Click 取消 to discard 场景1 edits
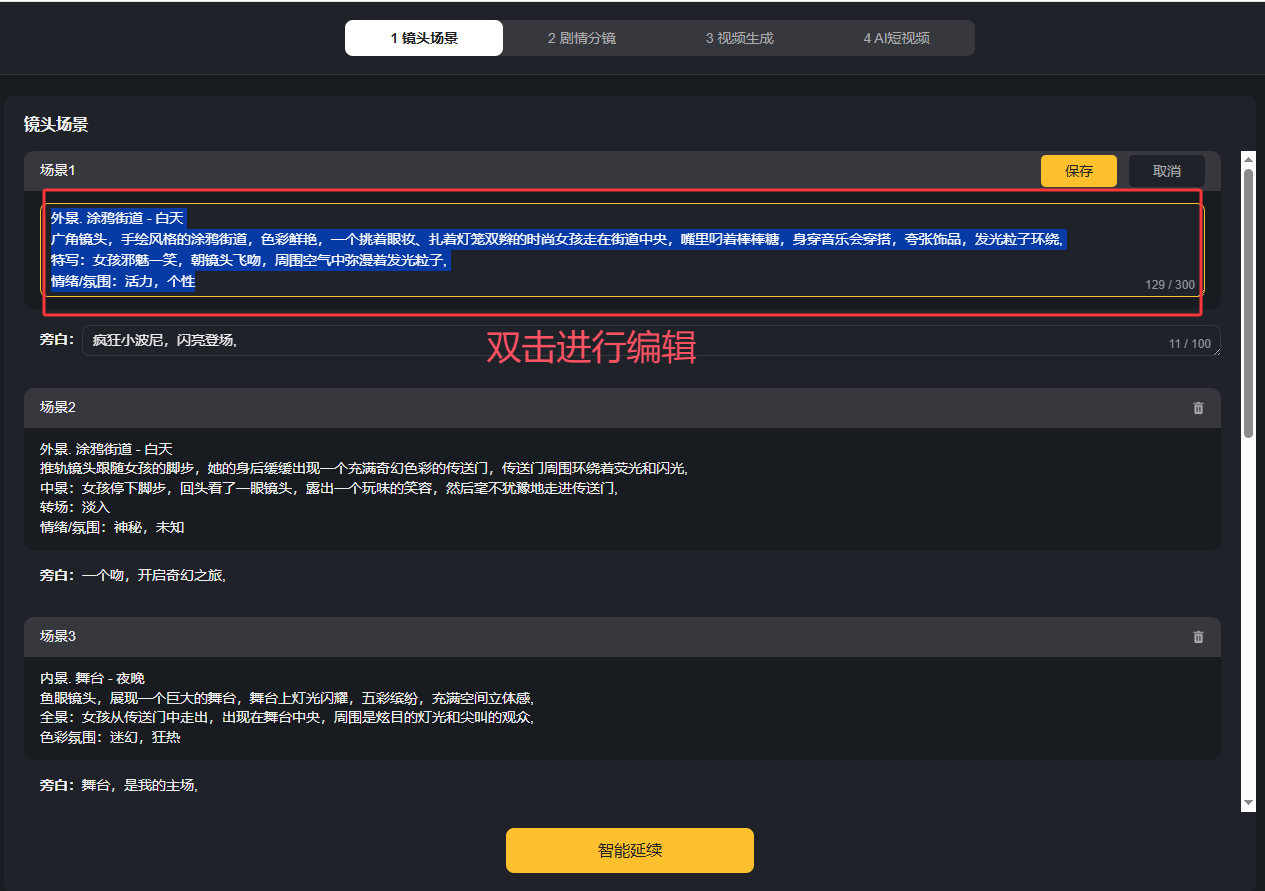This screenshot has width=1265, height=891. (x=1167, y=171)
